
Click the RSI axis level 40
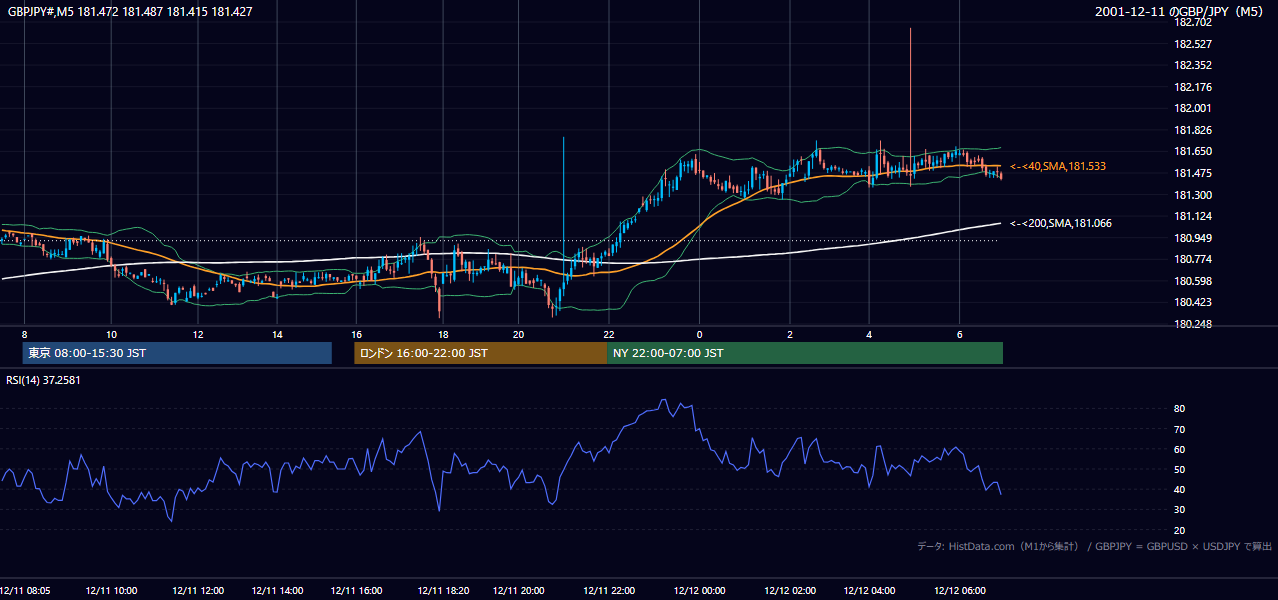(x=1179, y=489)
